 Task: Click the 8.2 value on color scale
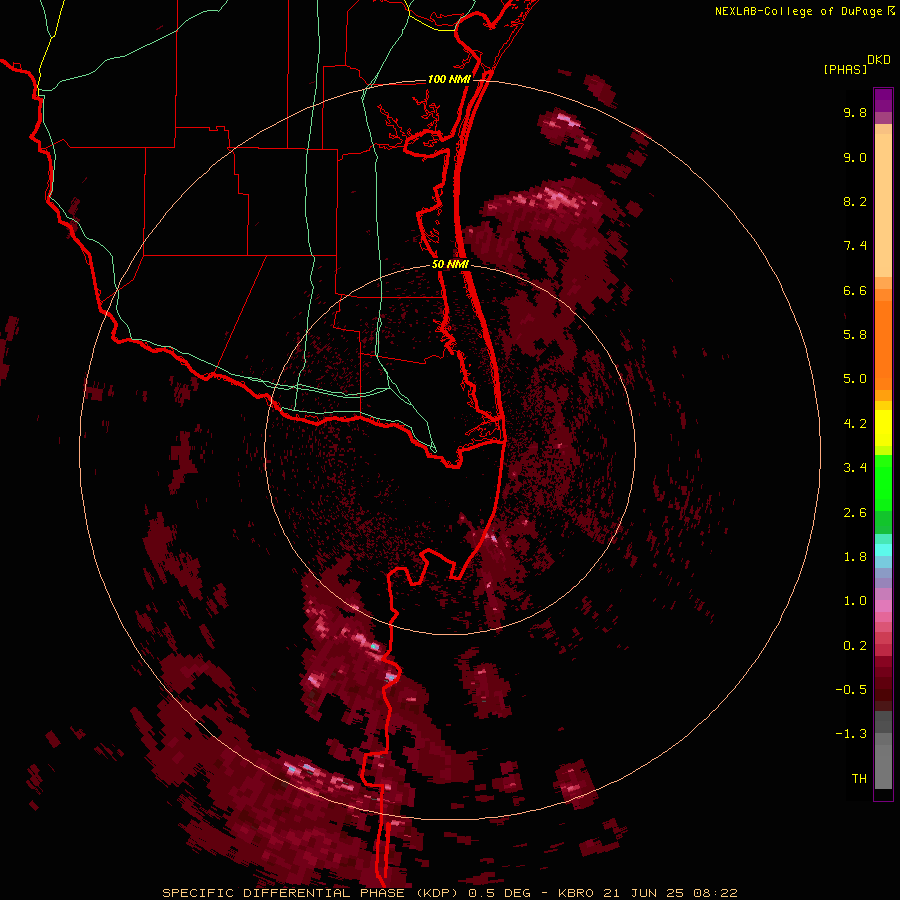click(855, 201)
